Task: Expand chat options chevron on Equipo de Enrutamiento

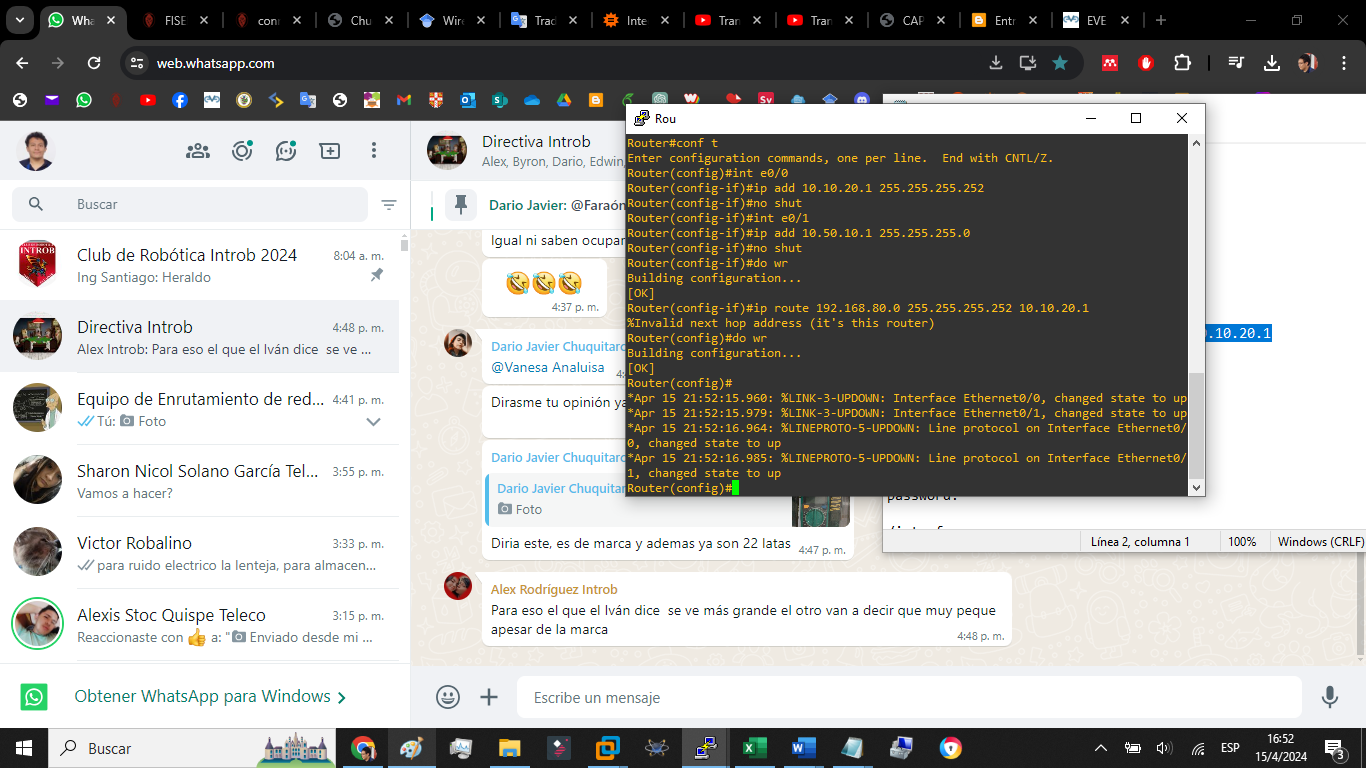Action: [373, 422]
